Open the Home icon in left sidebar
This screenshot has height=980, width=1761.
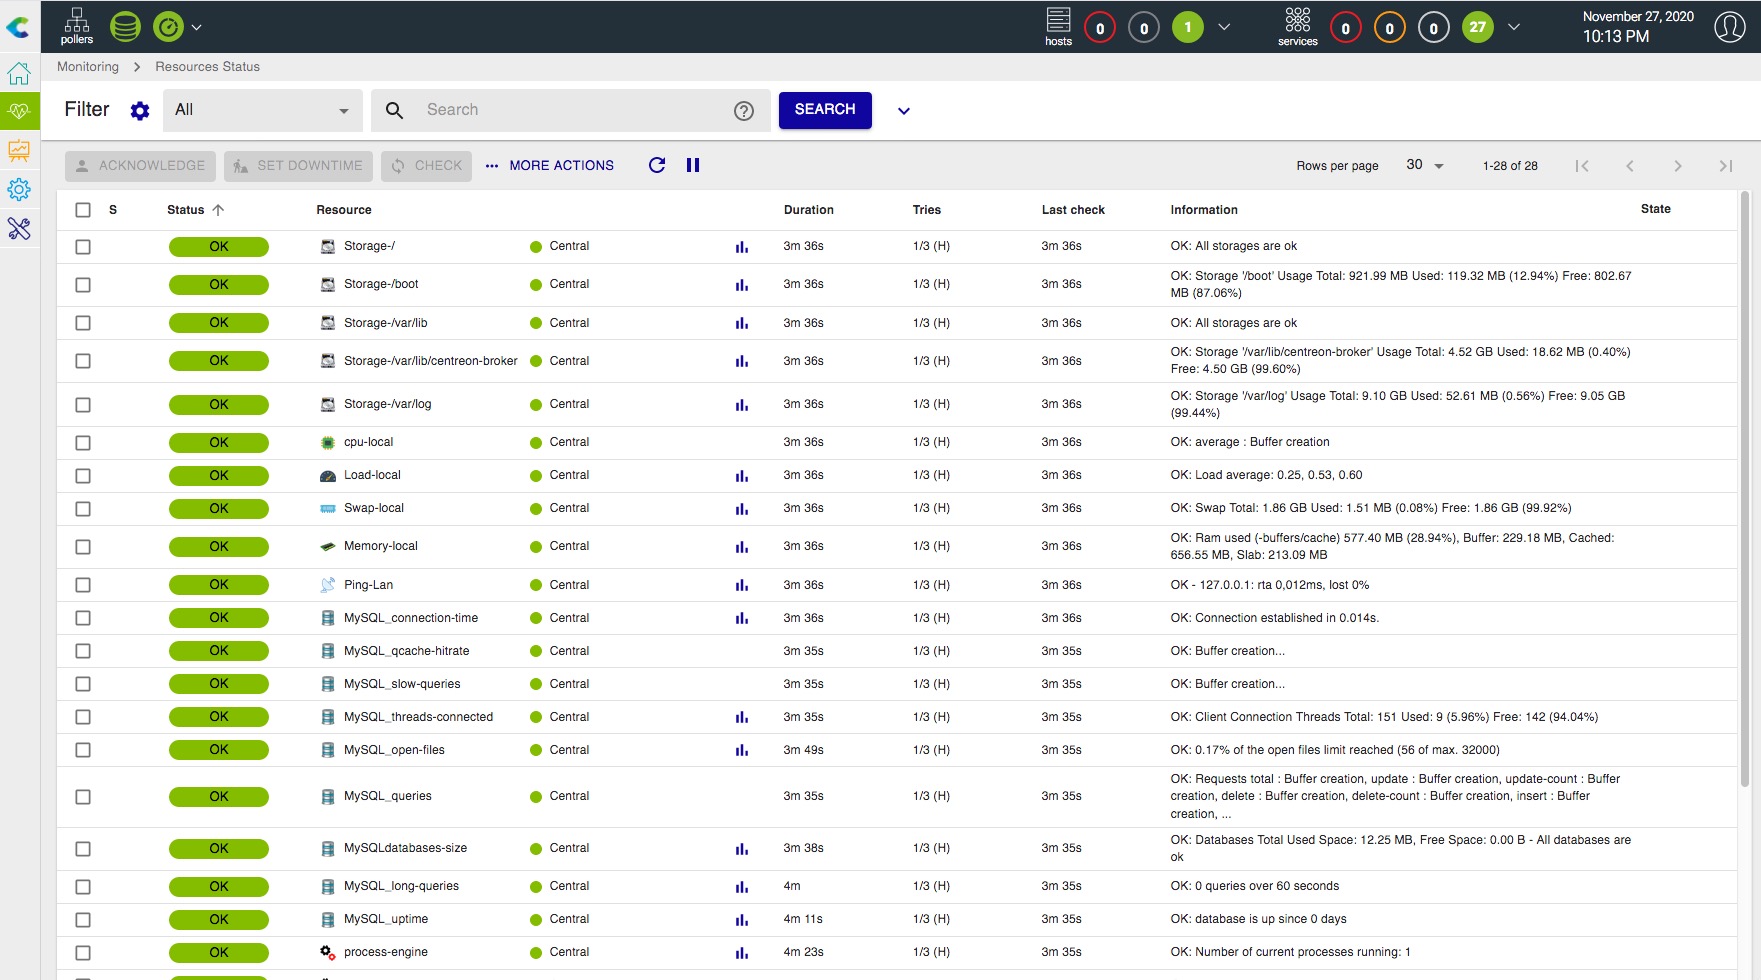coord(19,74)
